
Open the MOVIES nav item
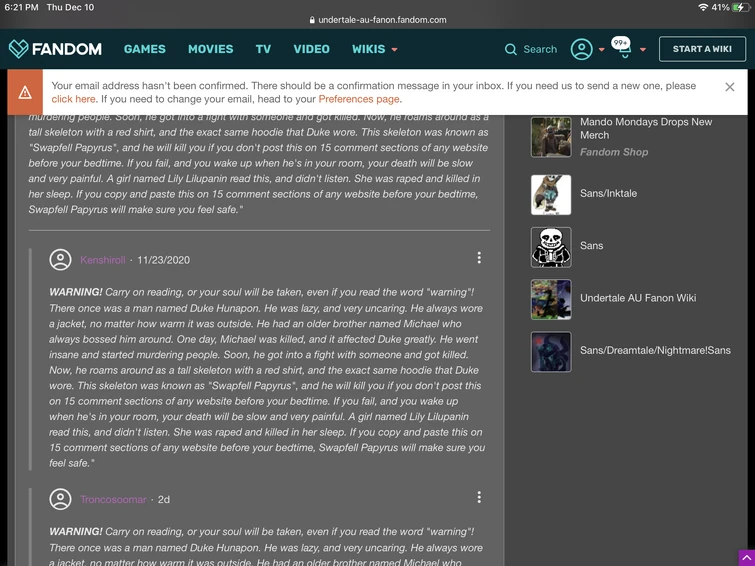(x=210, y=49)
